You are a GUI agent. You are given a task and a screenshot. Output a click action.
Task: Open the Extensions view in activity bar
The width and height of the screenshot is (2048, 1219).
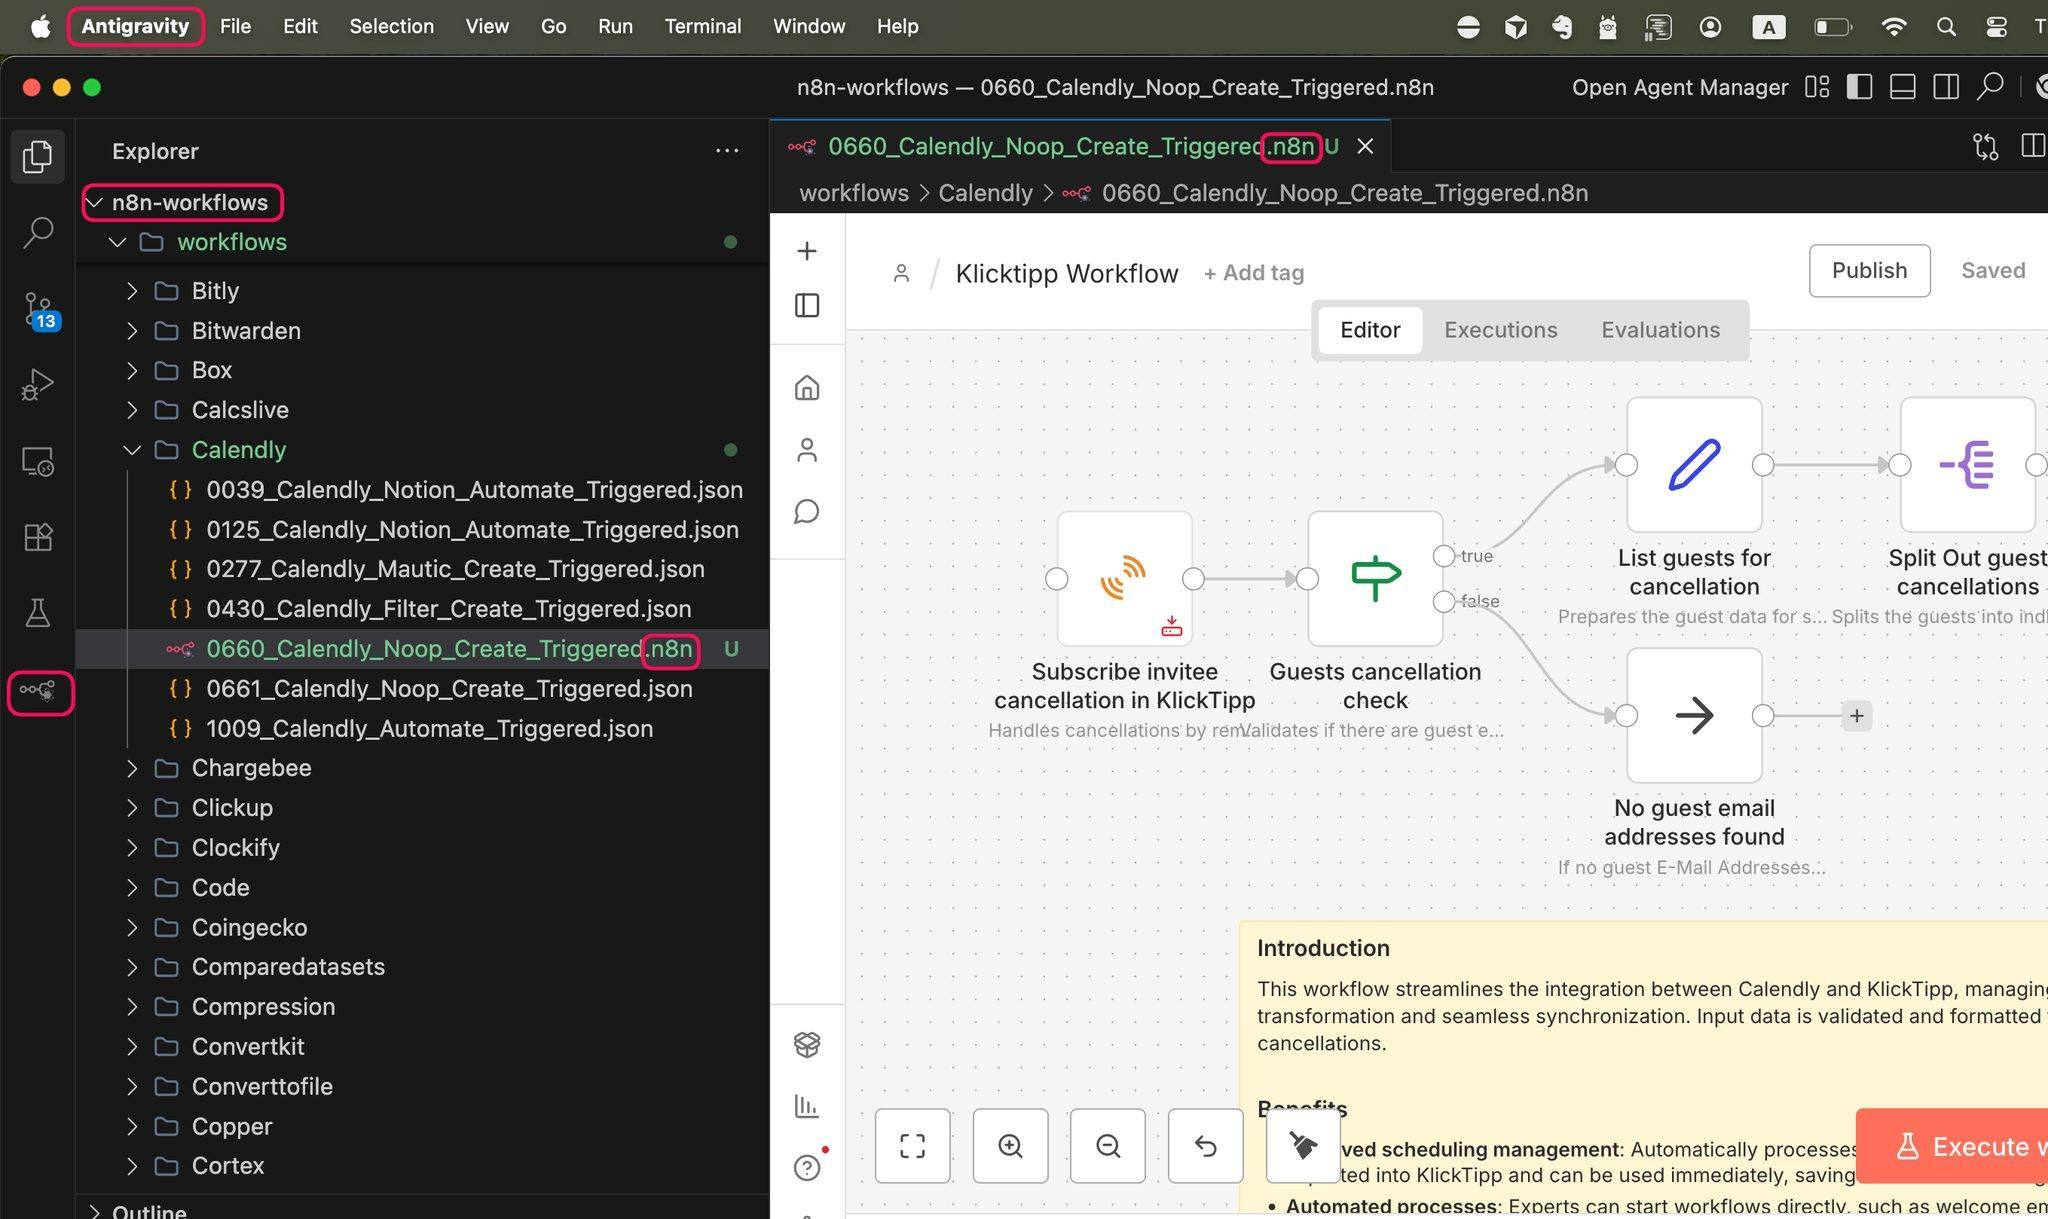click(x=38, y=537)
